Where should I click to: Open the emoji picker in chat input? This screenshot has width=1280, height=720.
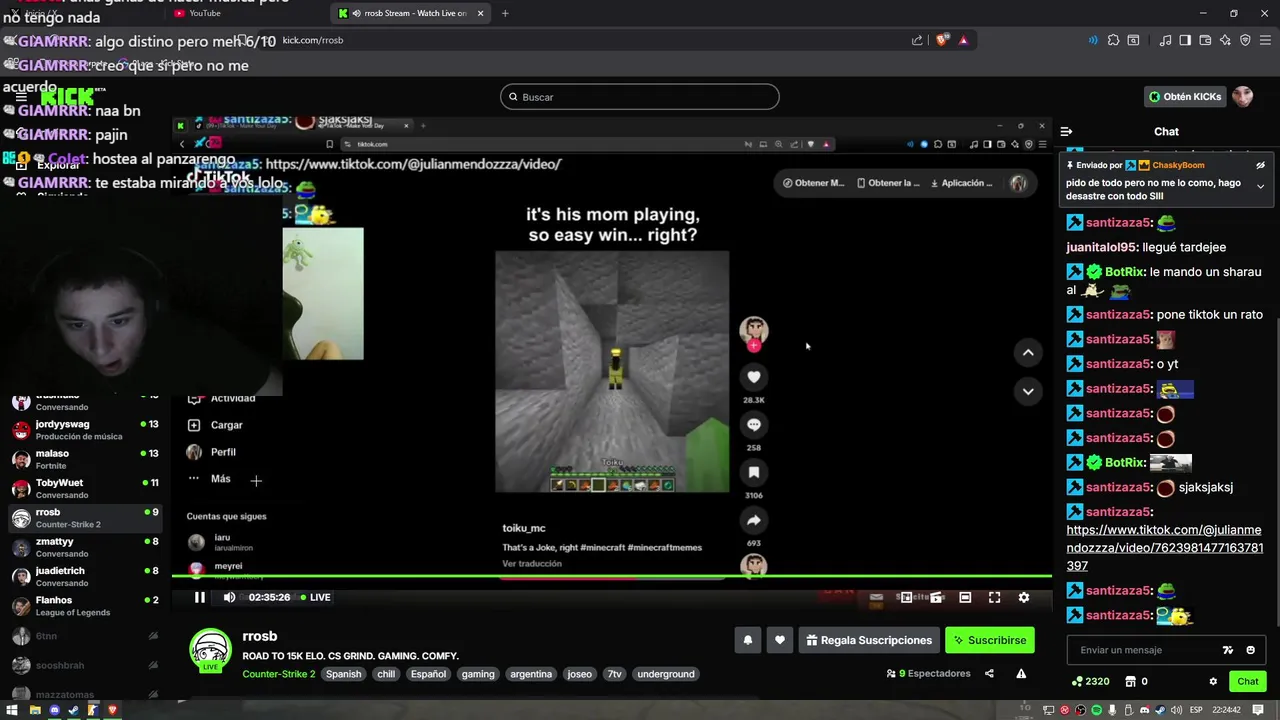(1250, 650)
